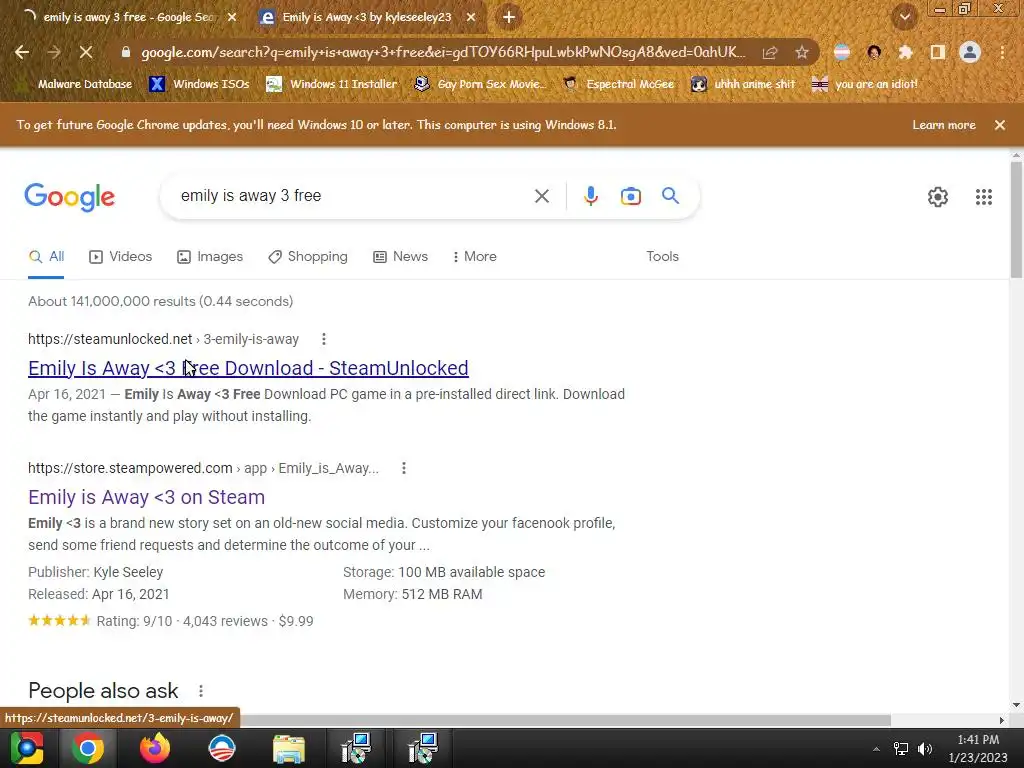
Task: Open the network tray icon
Action: [901, 749]
